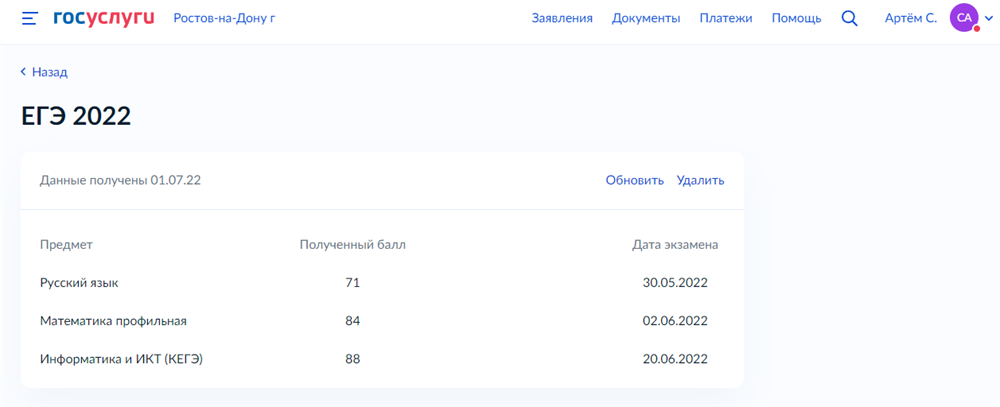Click Данные получены 01.07.22 text

point(121,181)
